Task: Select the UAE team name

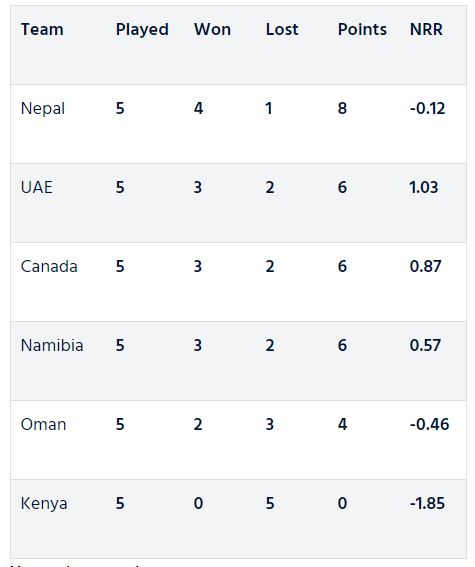Action: 37,187
